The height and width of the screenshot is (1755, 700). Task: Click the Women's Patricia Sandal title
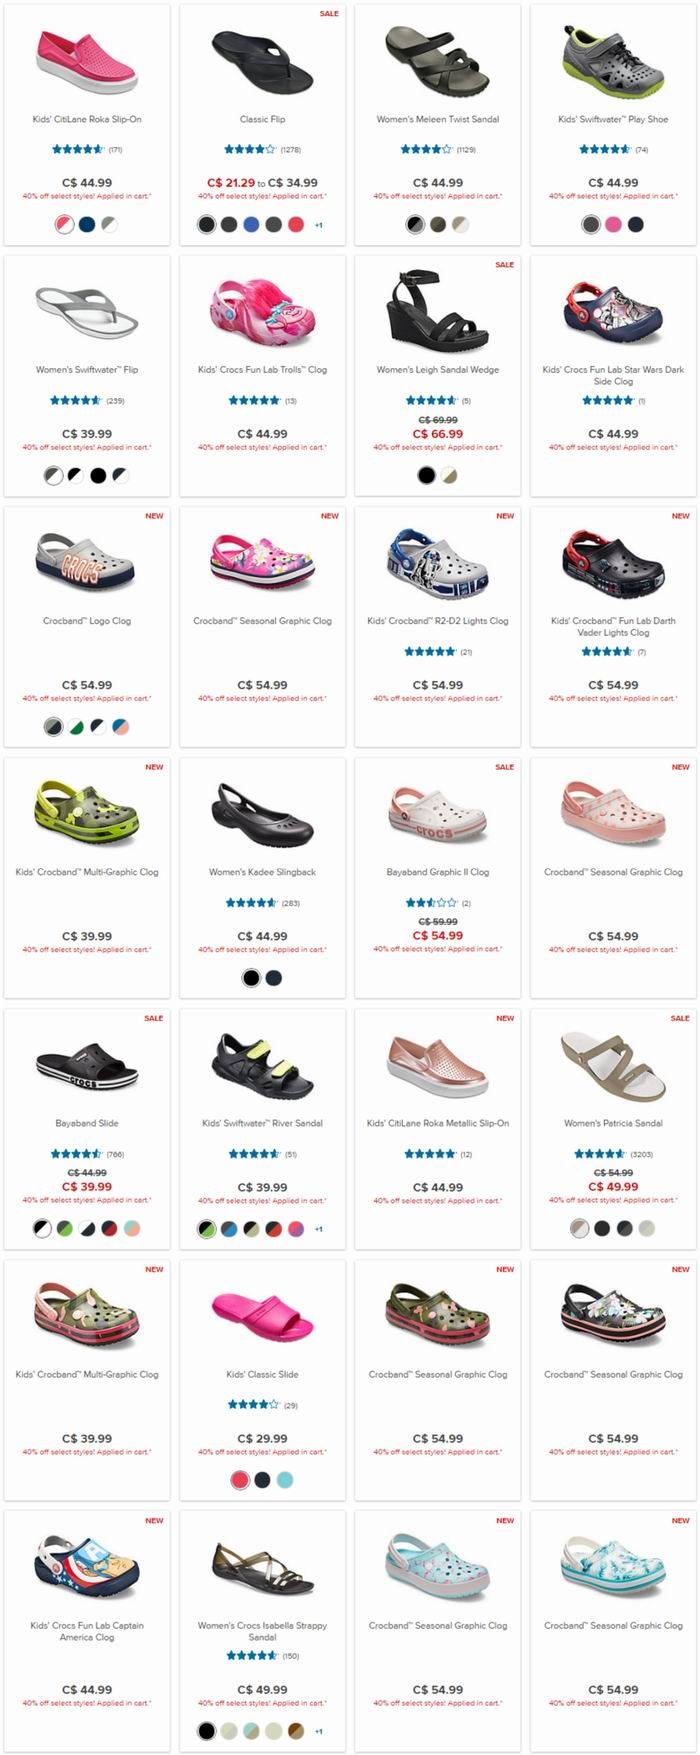click(x=613, y=1123)
